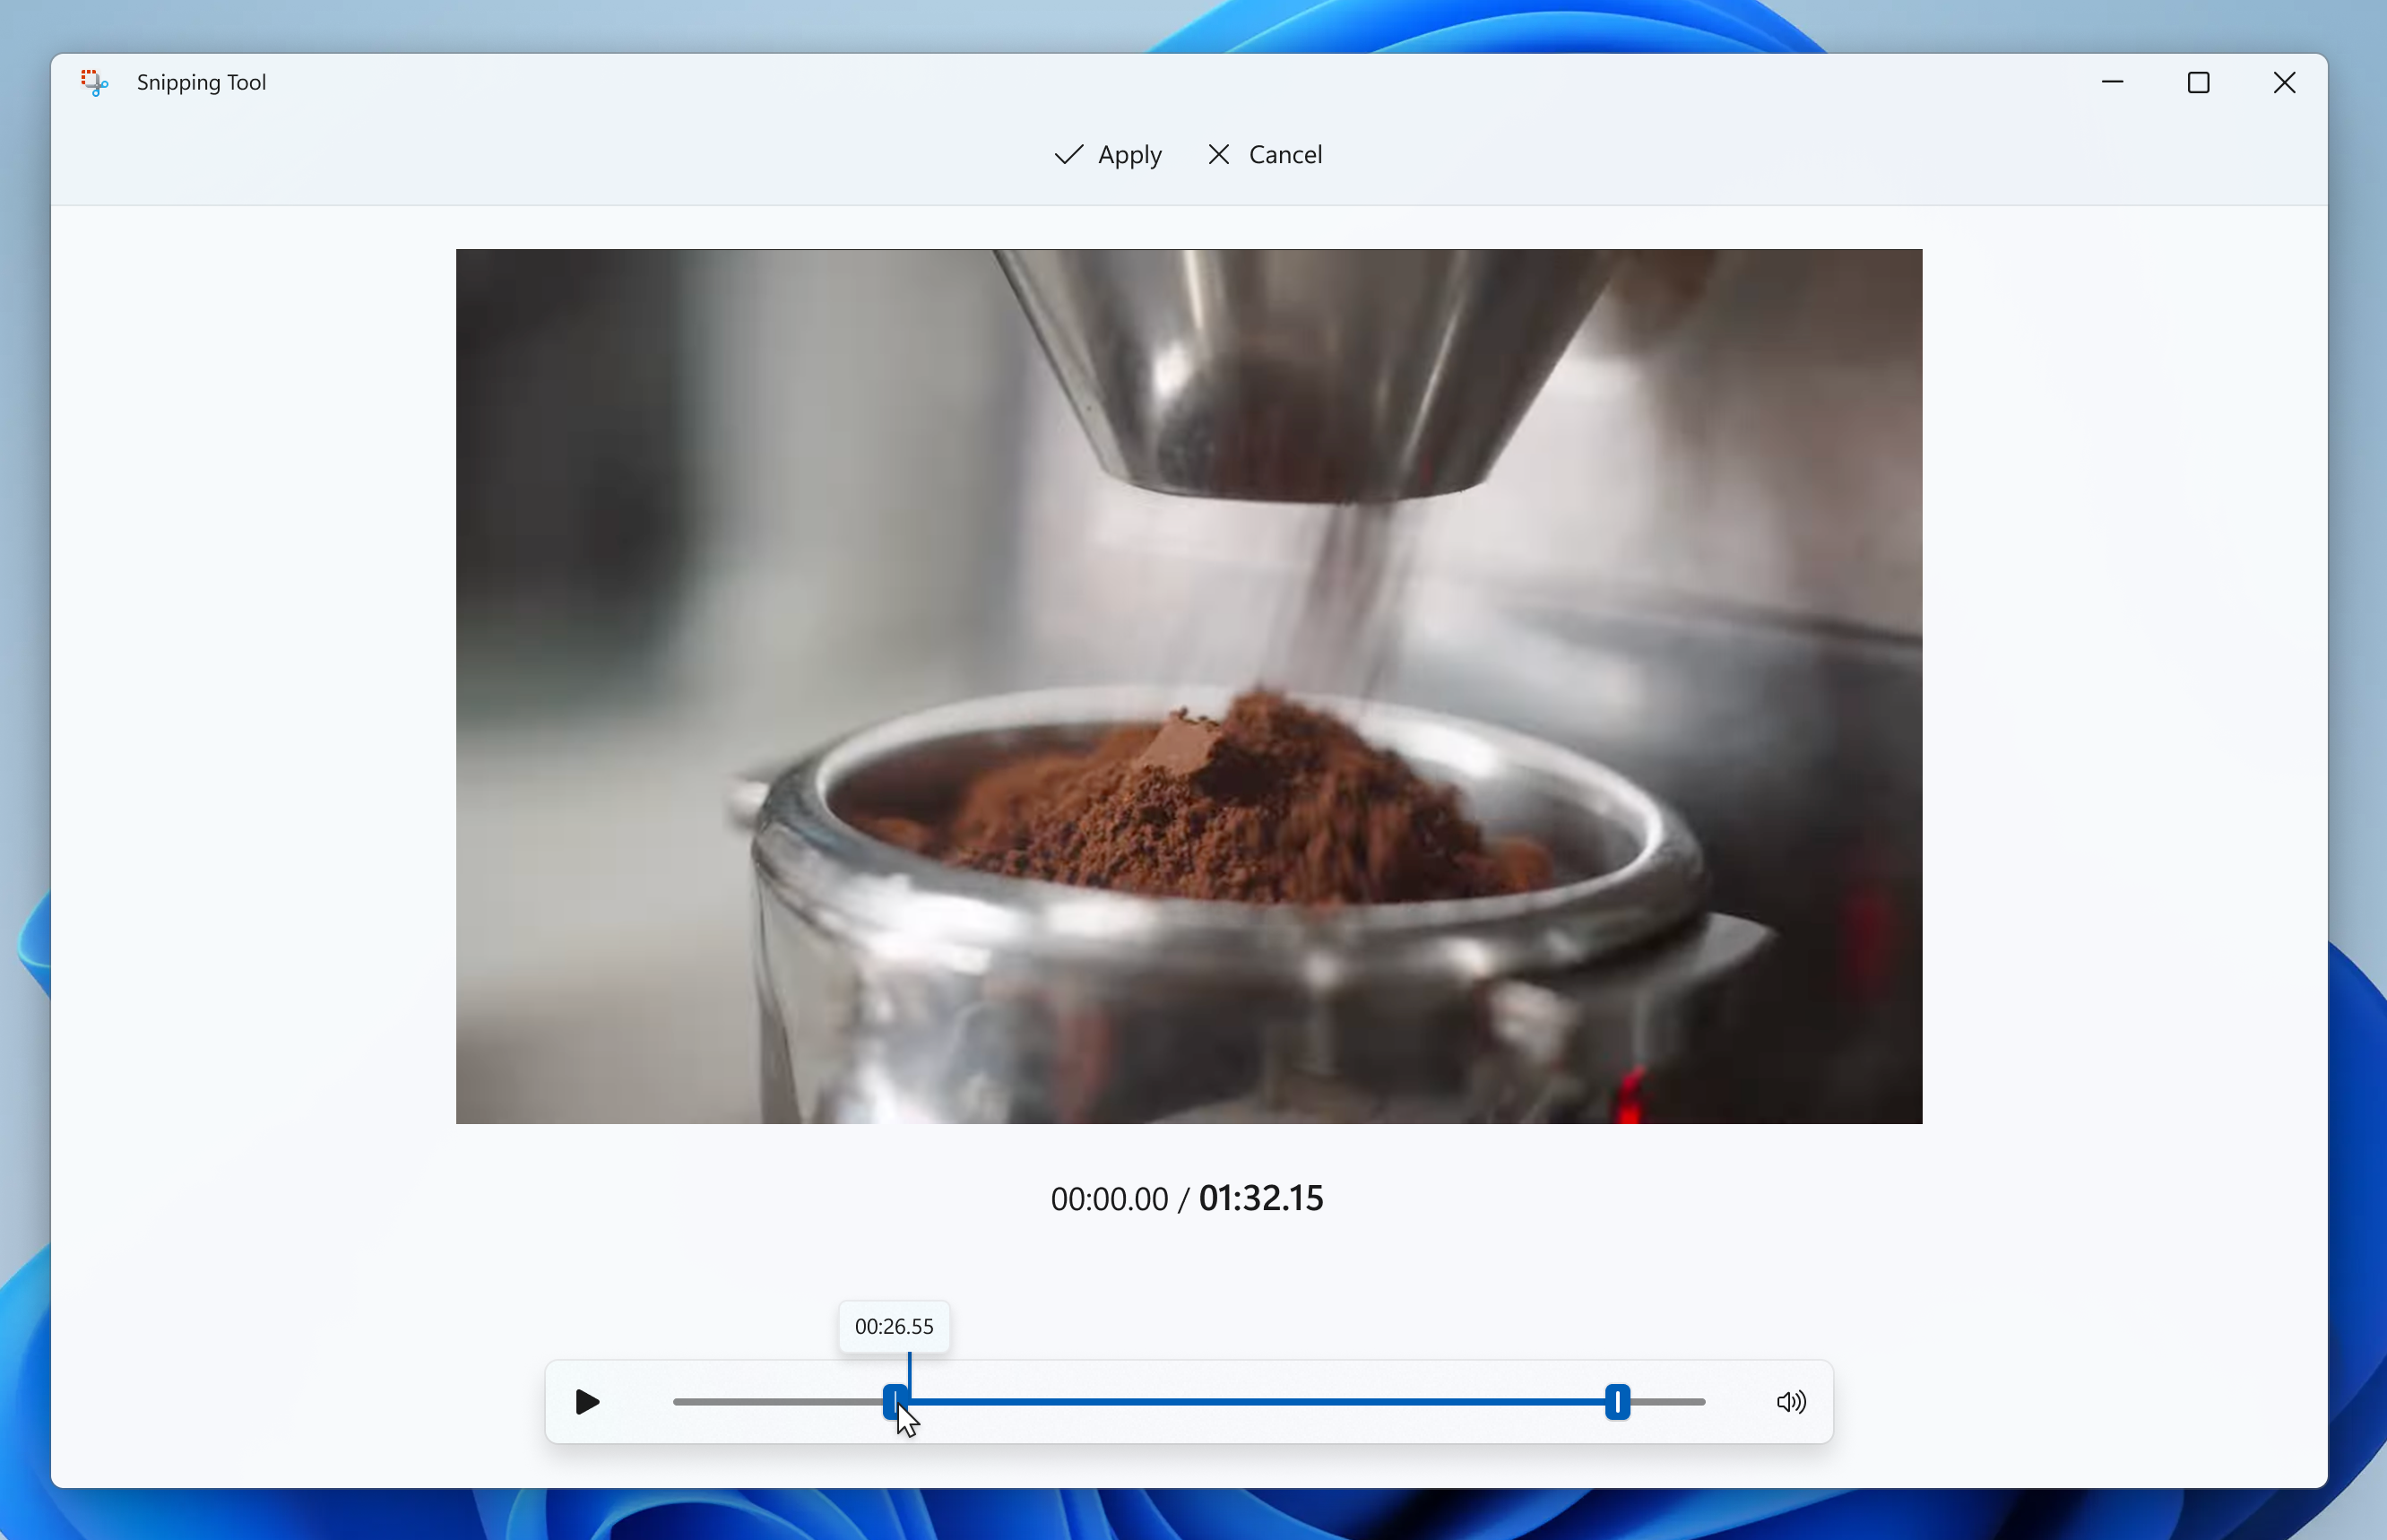Click the Snipping Tool app icon

tap(94, 82)
